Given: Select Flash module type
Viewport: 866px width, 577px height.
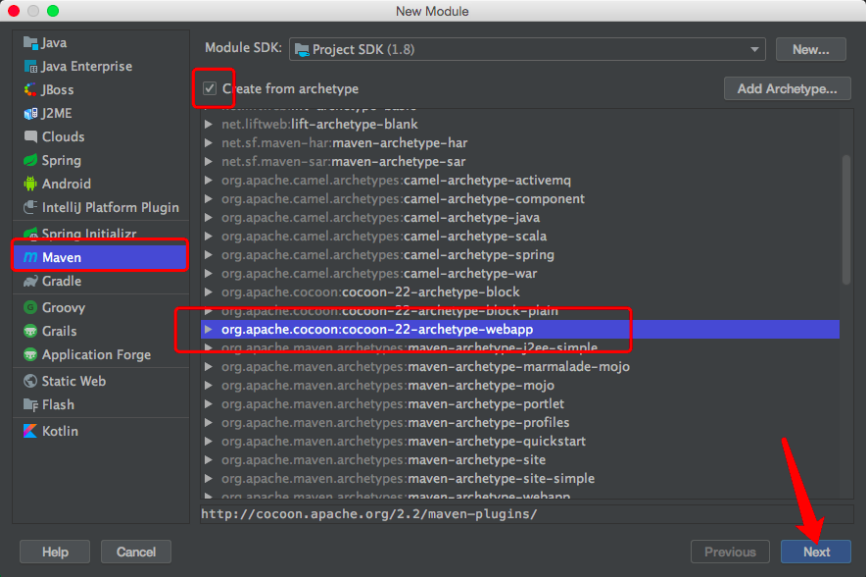Looking at the screenshot, I should (x=101, y=405).
